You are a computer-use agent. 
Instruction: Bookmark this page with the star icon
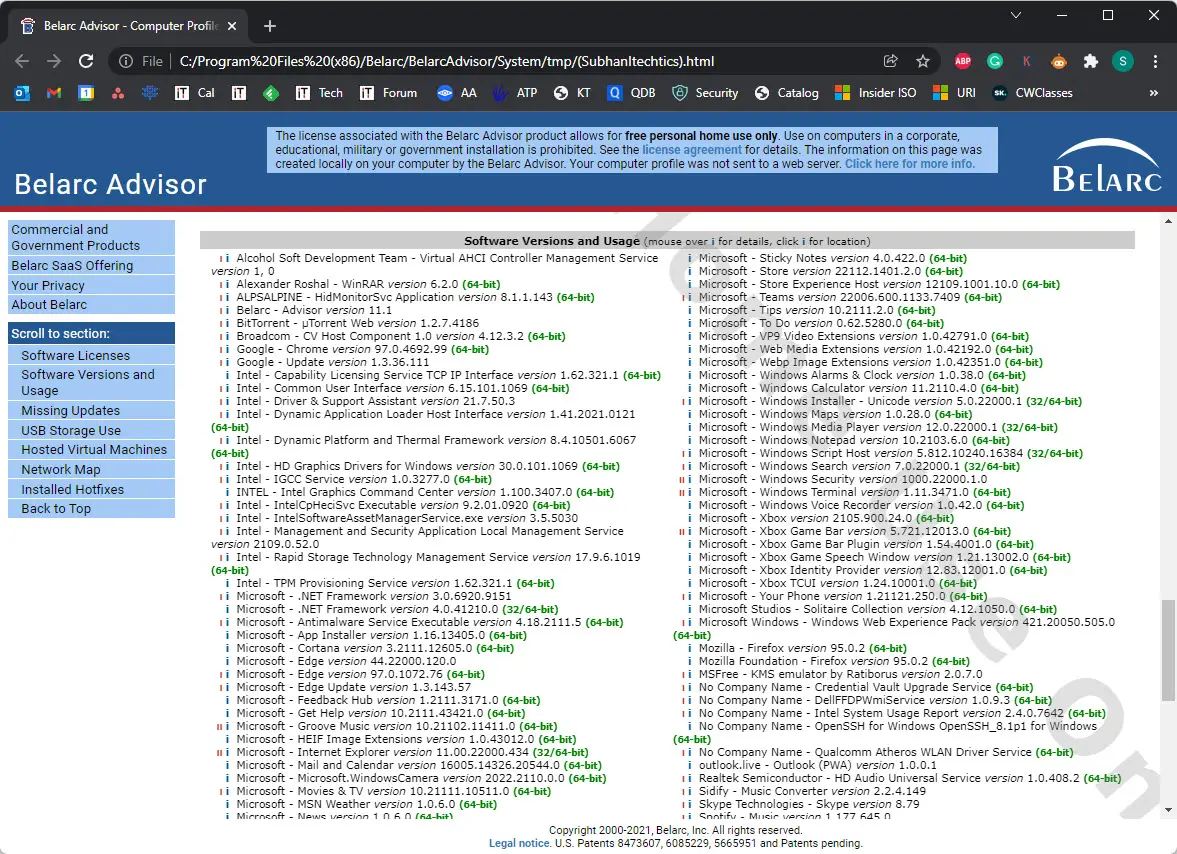(x=923, y=62)
